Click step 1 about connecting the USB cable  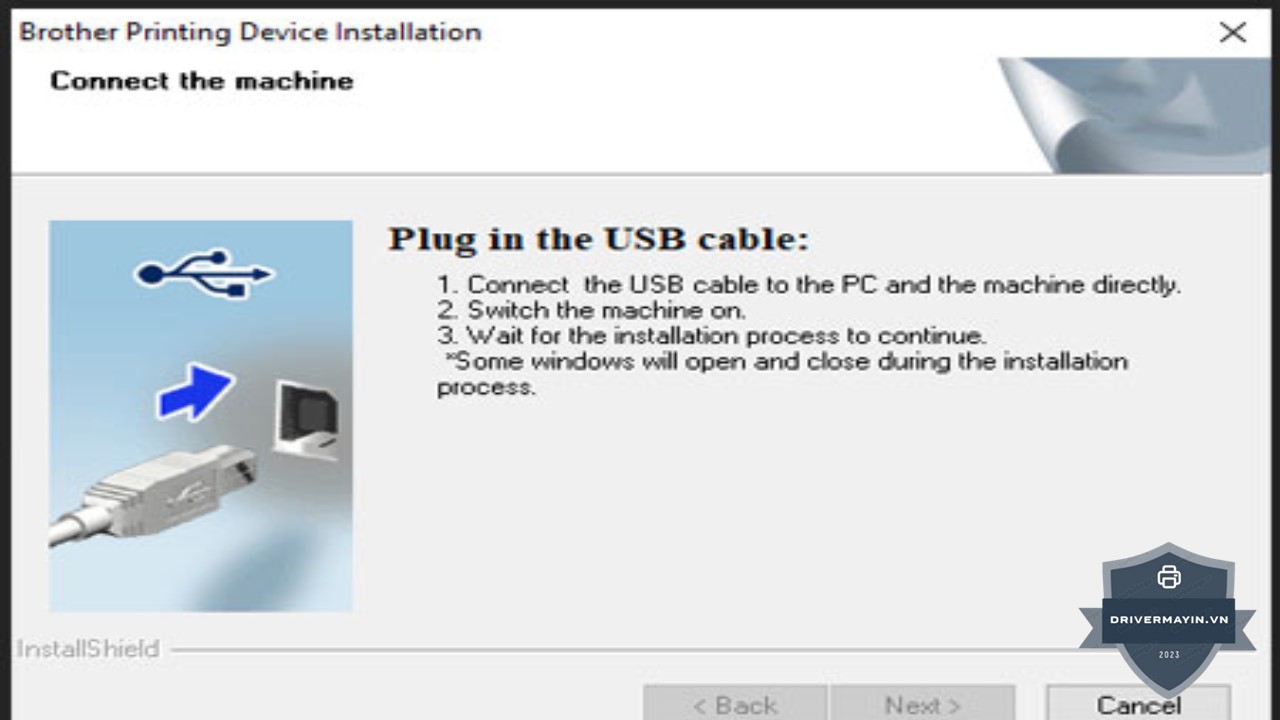pos(808,285)
